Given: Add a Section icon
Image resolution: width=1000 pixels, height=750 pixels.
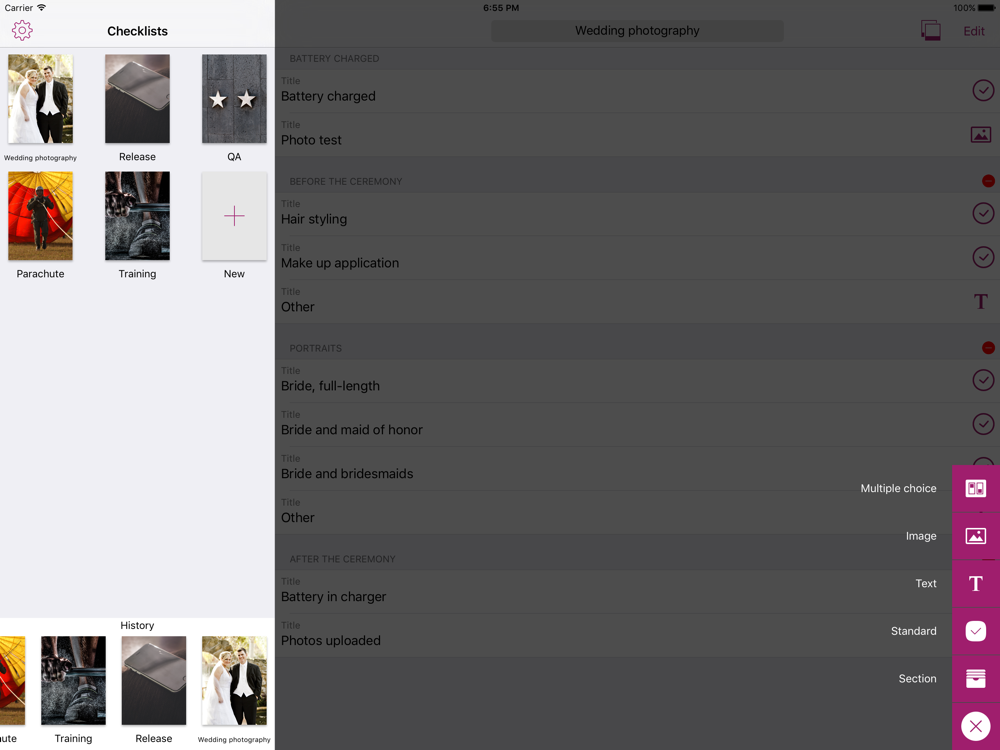Looking at the screenshot, I should 976,679.
